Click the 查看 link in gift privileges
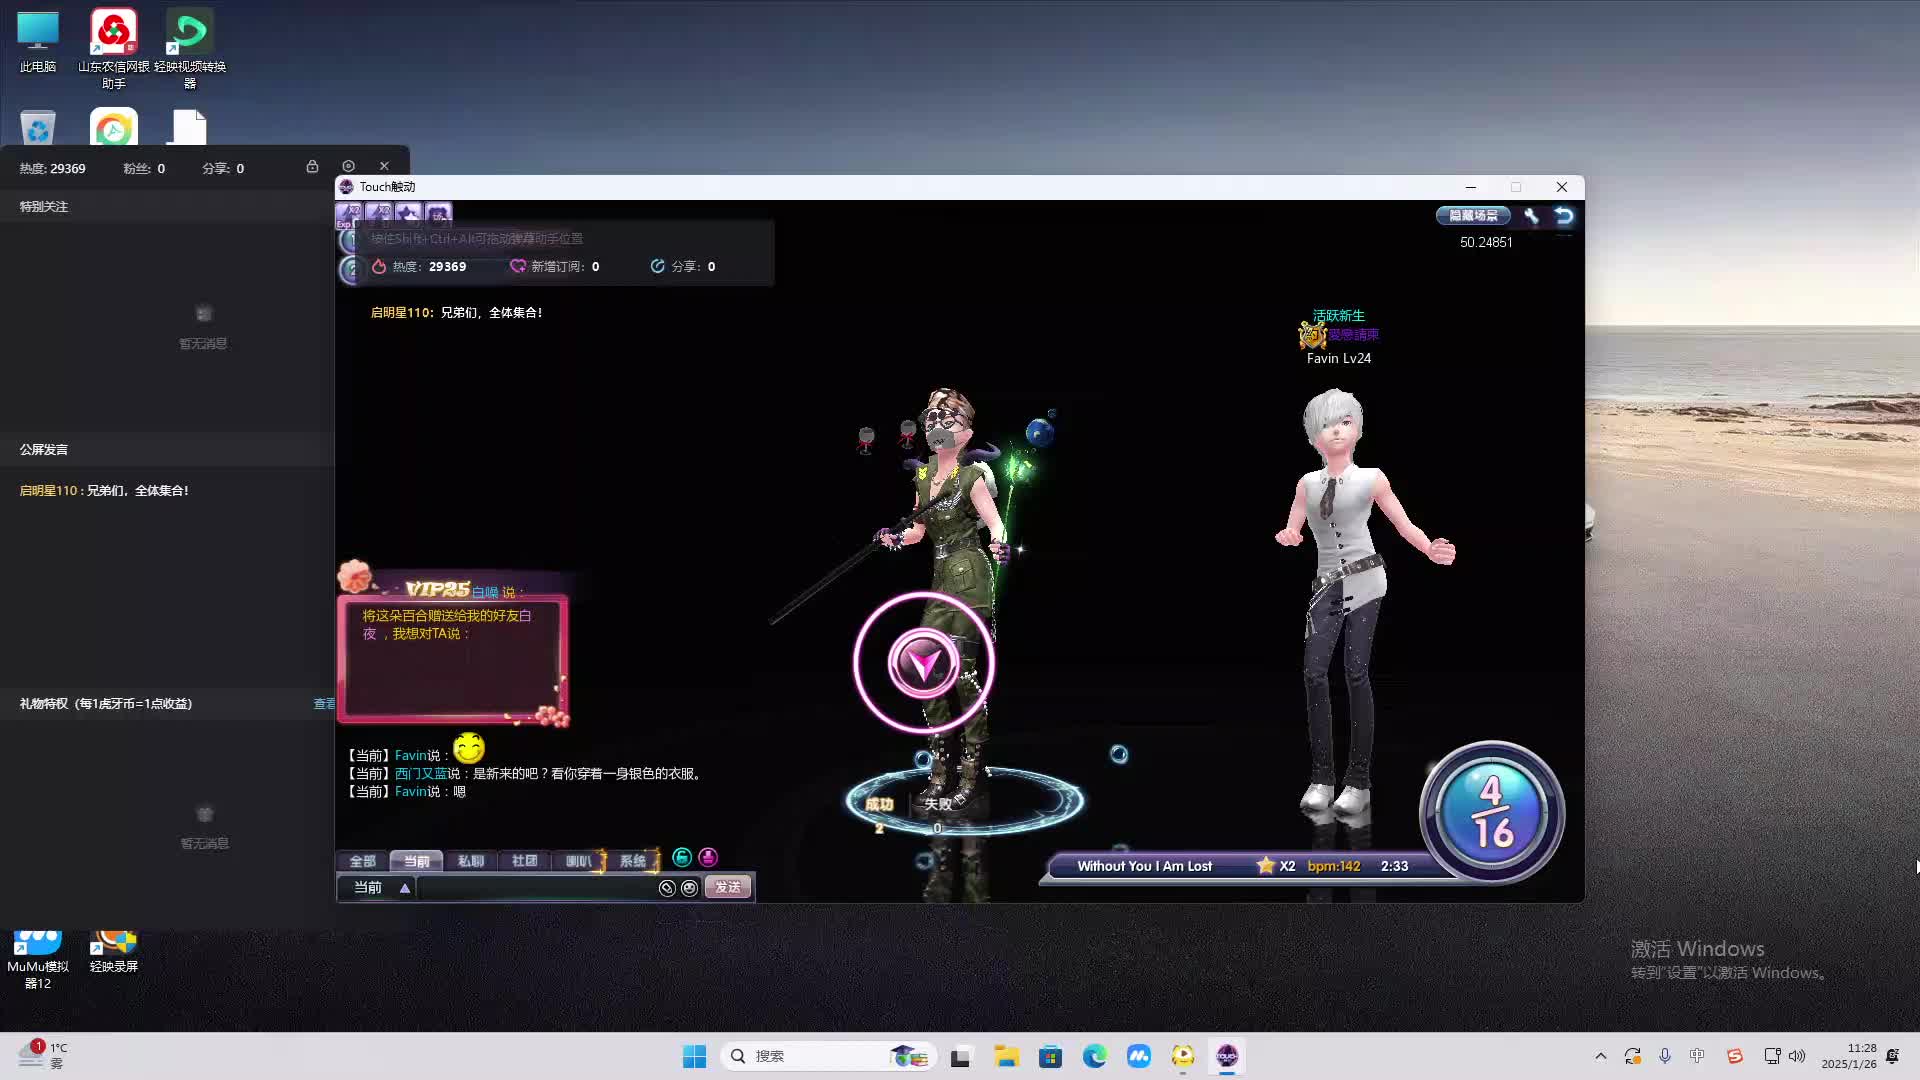Image resolution: width=1920 pixels, height=1080 pixels. [324, 704]
